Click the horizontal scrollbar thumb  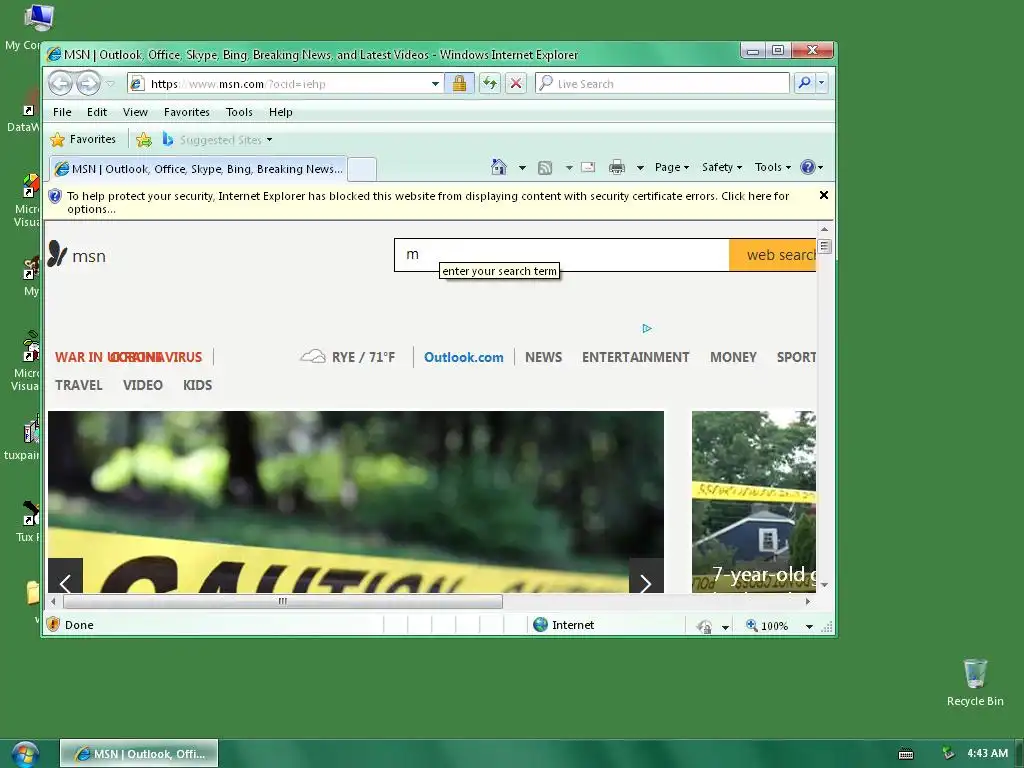(x=283, y=601)
